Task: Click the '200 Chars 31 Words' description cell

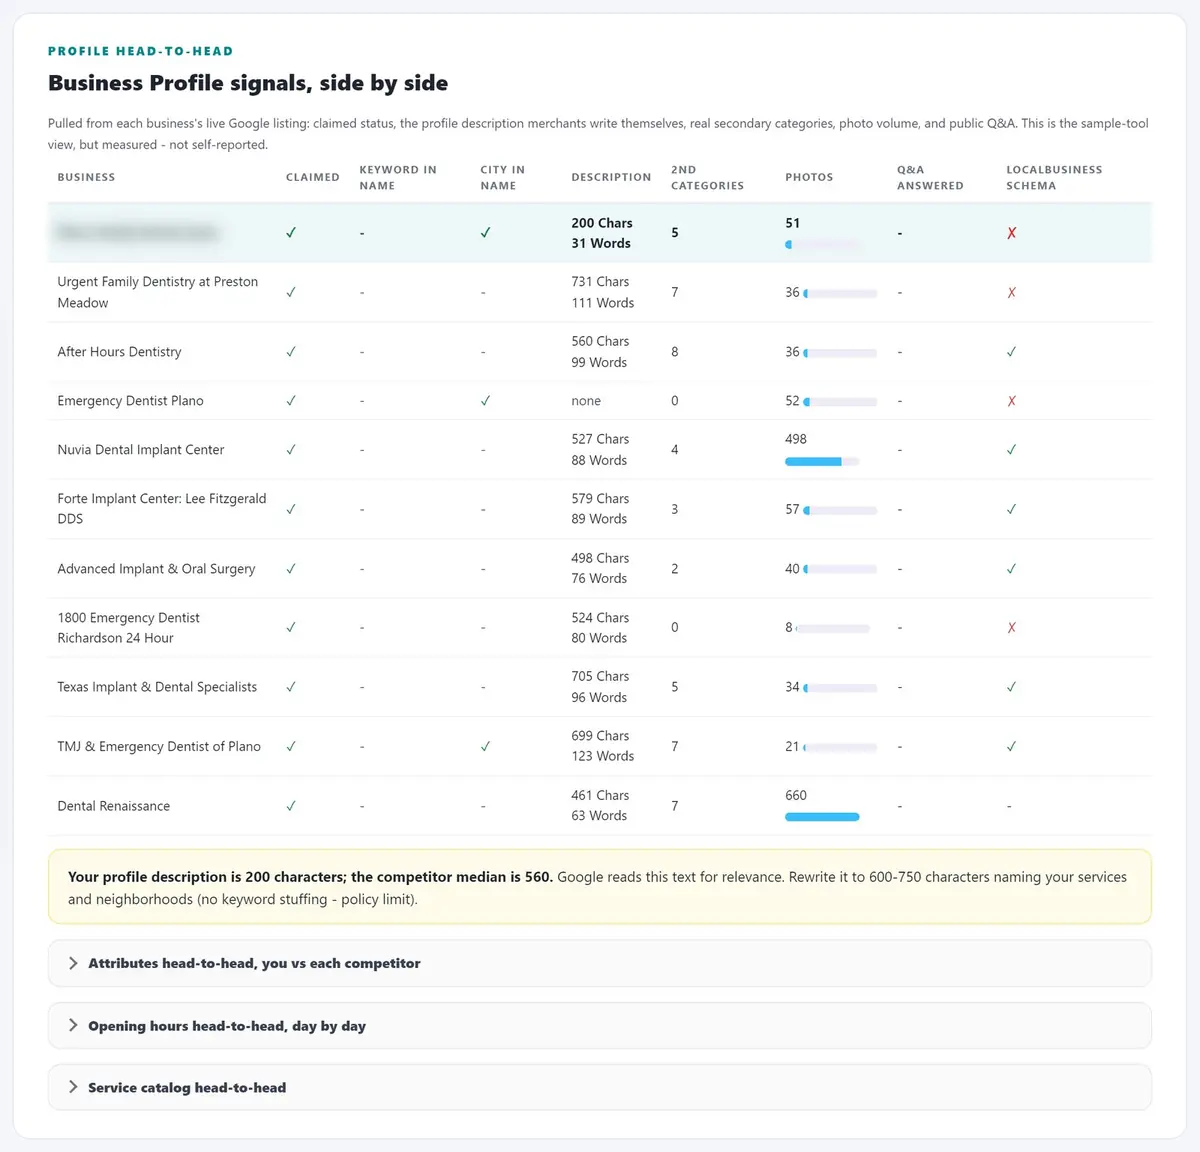Action: click(x=602, y=233)
